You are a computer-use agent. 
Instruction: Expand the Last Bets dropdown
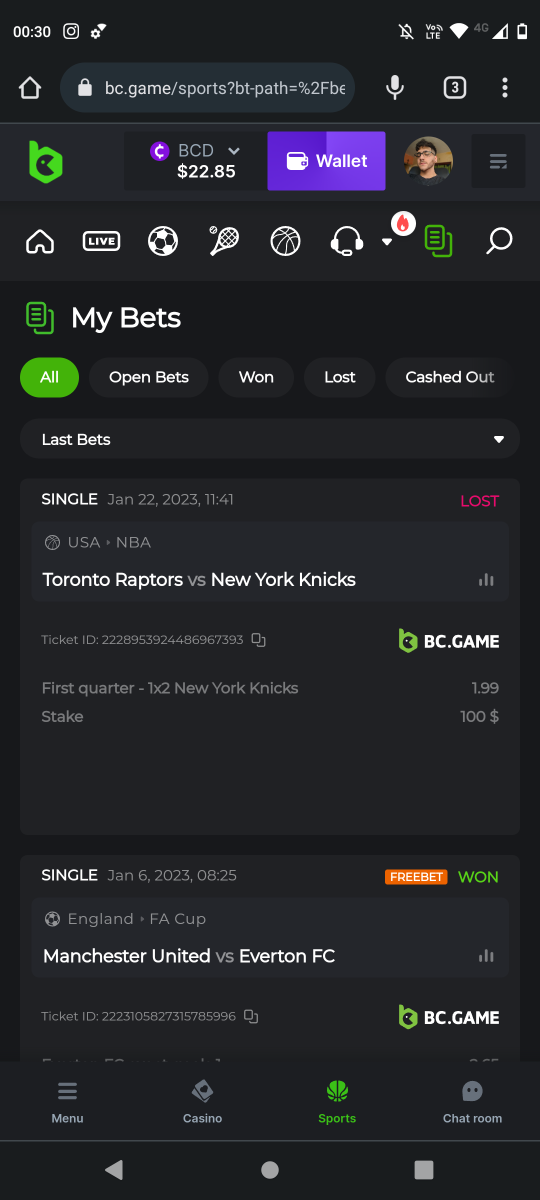pyautogui.click(x=270, y=439)
